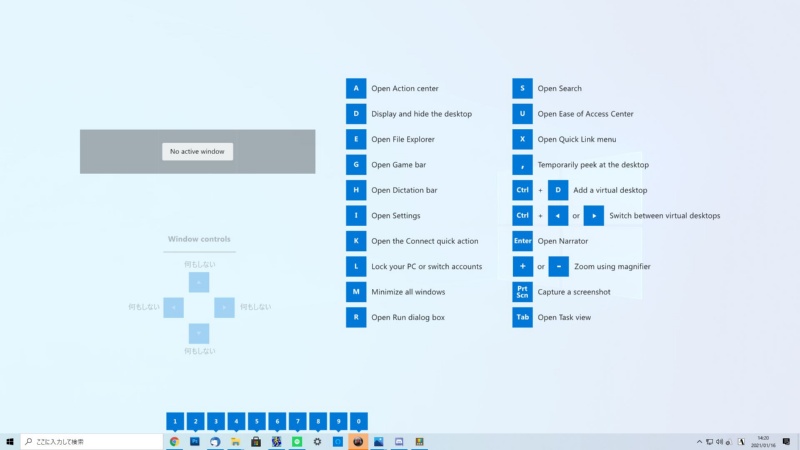Click the left arrow window control
Screen dimensions: 800x450
pyautogui.click(x=173, y=307)
